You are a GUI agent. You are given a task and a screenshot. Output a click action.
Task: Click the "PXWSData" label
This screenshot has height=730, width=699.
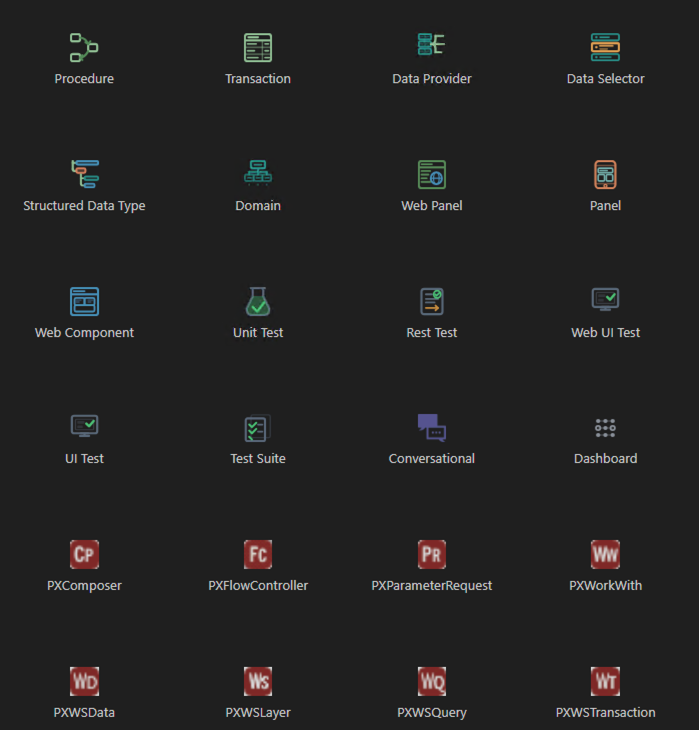(84, 713)
